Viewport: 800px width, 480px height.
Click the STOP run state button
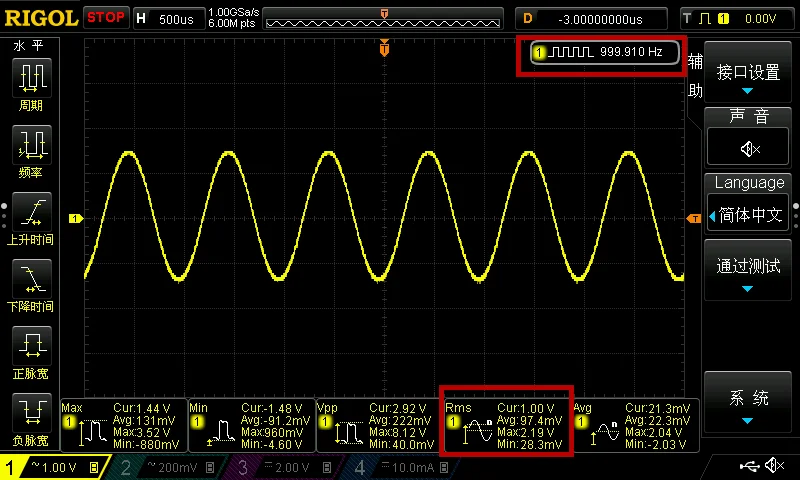[x=106, y=18]
